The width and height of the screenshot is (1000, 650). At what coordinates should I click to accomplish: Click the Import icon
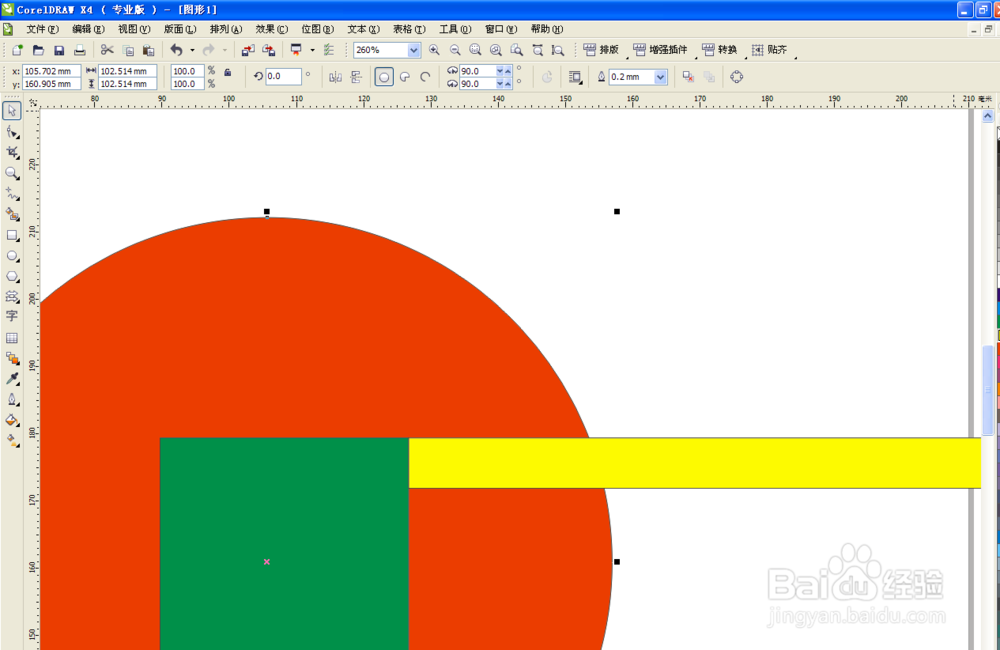click(248, 50)
